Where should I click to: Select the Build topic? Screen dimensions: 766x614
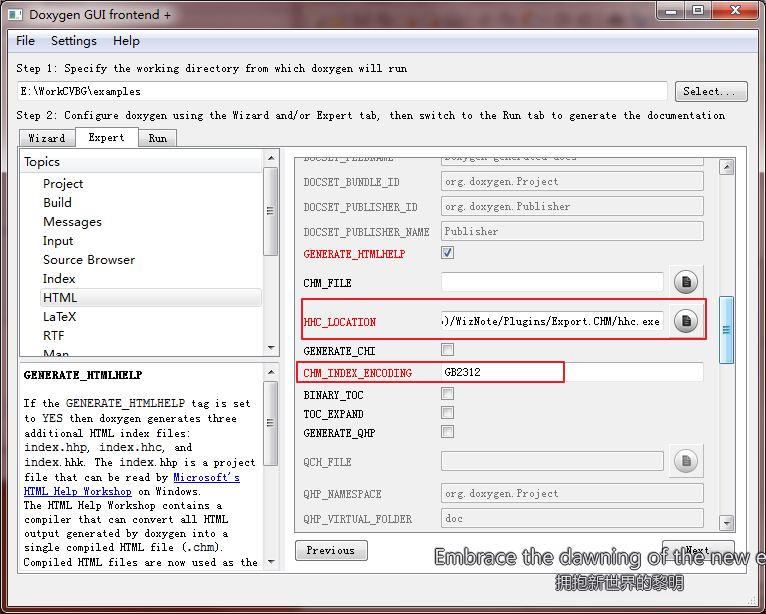pos(57,203)
